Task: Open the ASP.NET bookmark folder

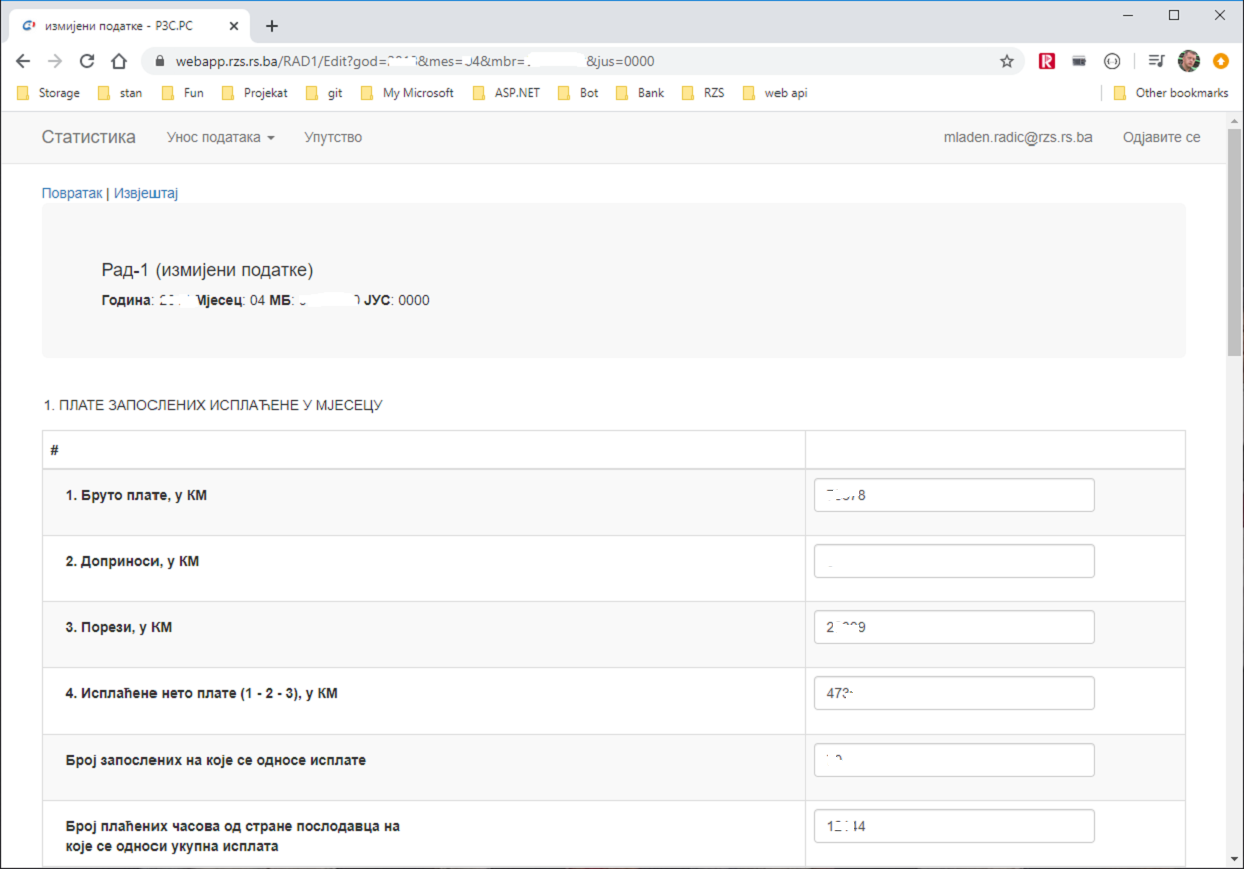Action: coord(507,93)
